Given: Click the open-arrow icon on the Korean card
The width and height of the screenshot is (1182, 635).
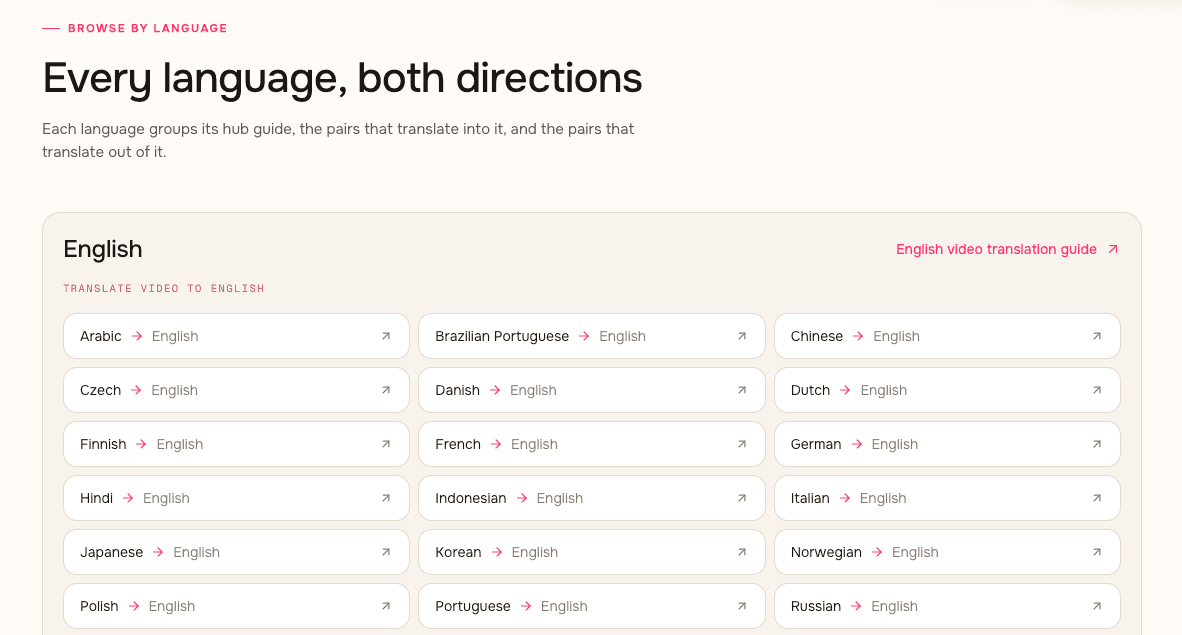Looking at the screenshot, I should click(x=742, y=552).
